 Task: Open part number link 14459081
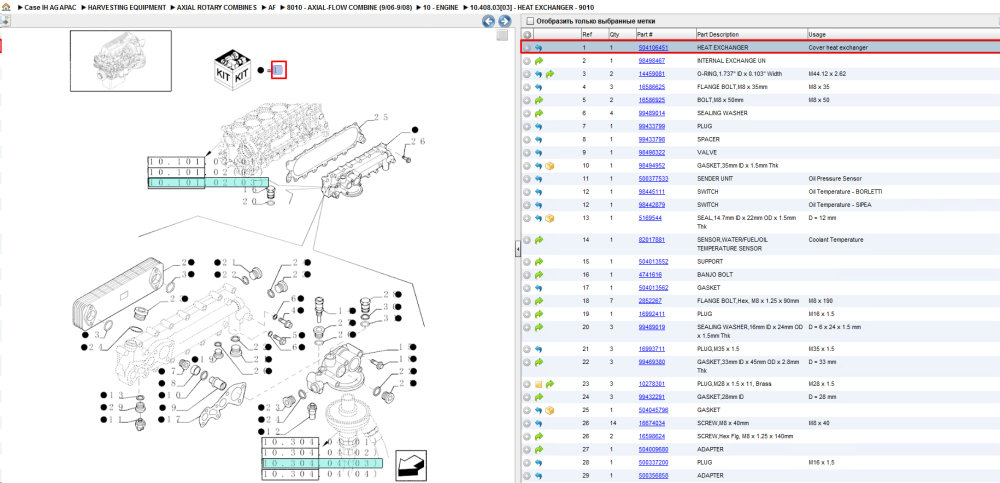pyautogui.click(x=652, y=74)
